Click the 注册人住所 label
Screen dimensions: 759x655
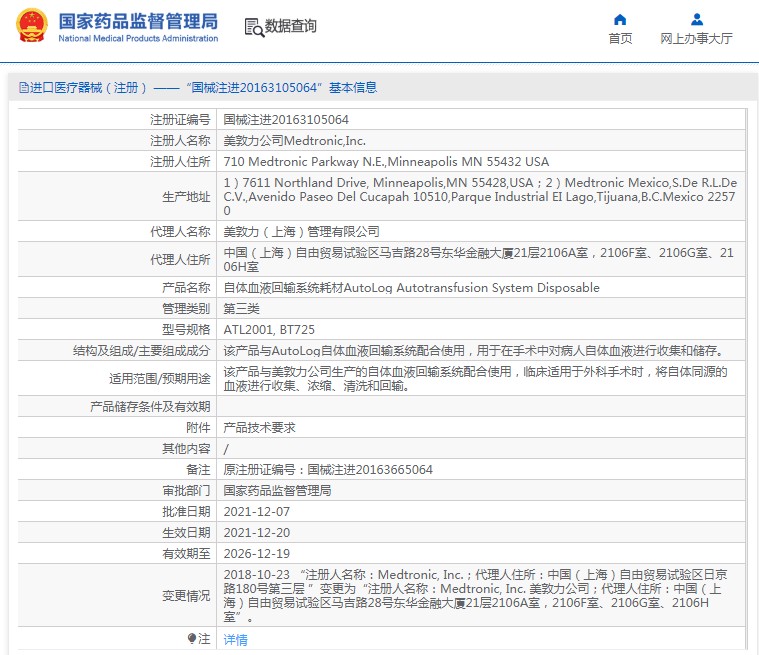pyautogui.click(x=180, y=162)
